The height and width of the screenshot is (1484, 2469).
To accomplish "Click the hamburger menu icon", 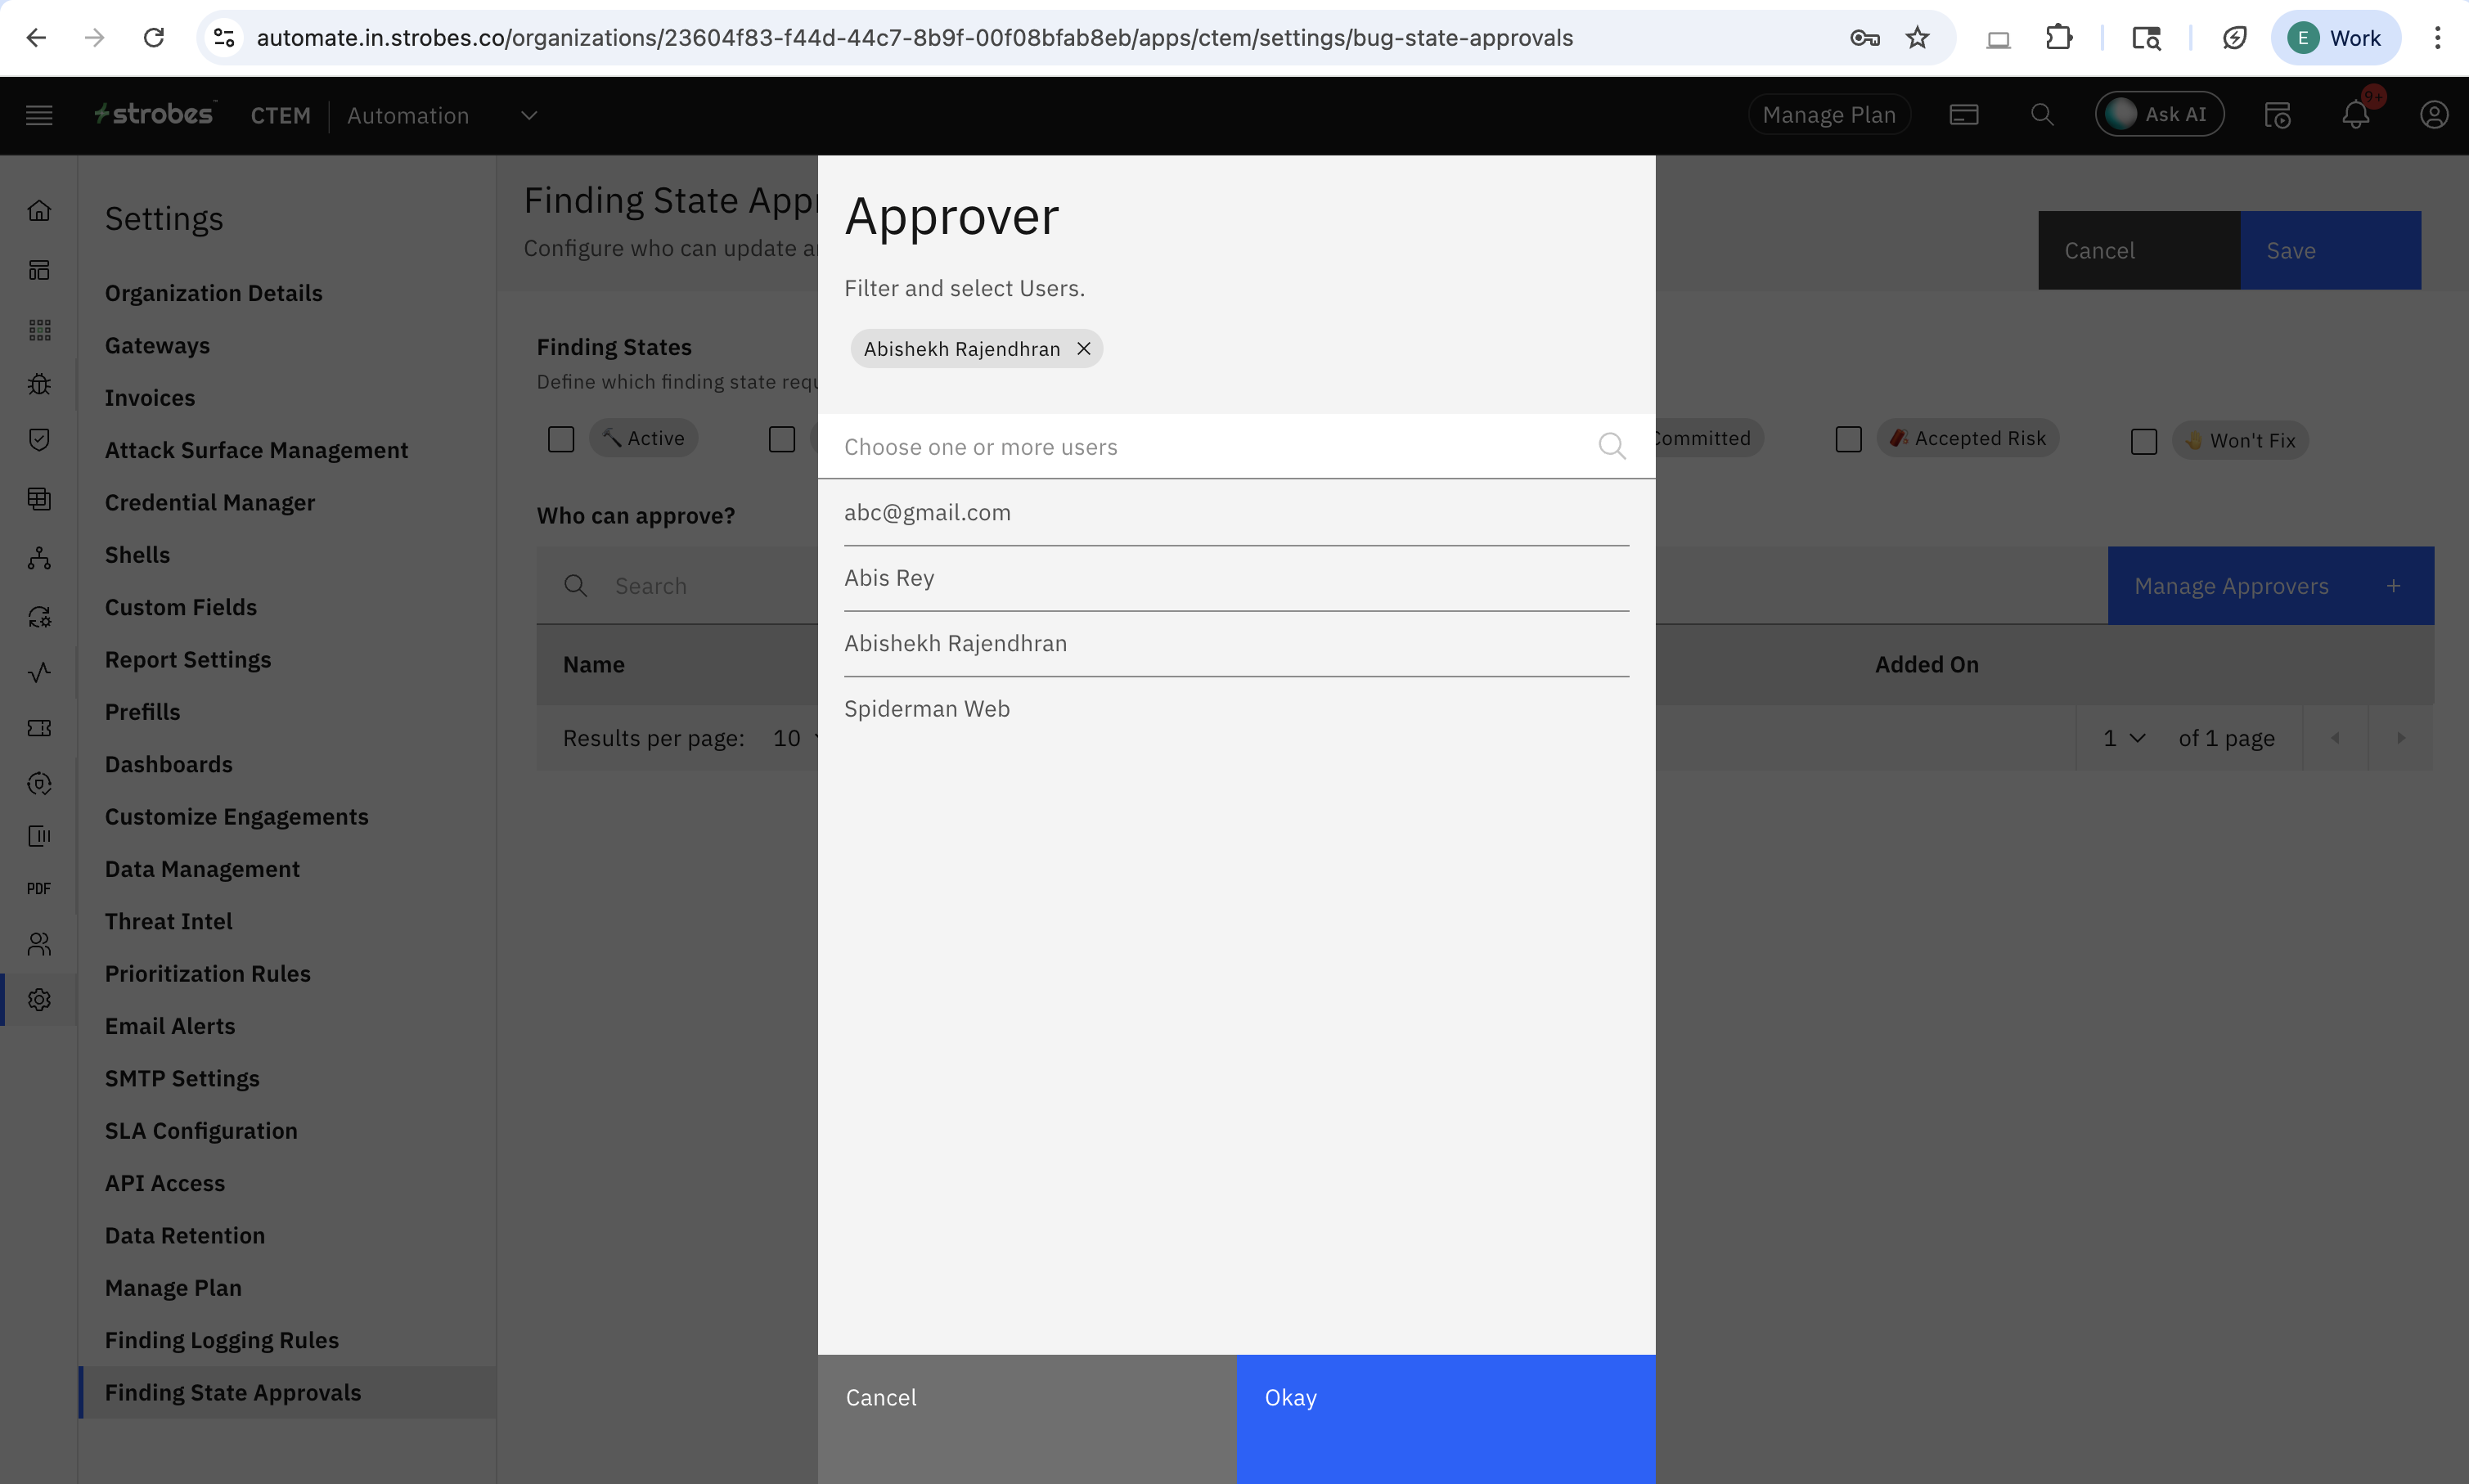I will pos(39,115).
